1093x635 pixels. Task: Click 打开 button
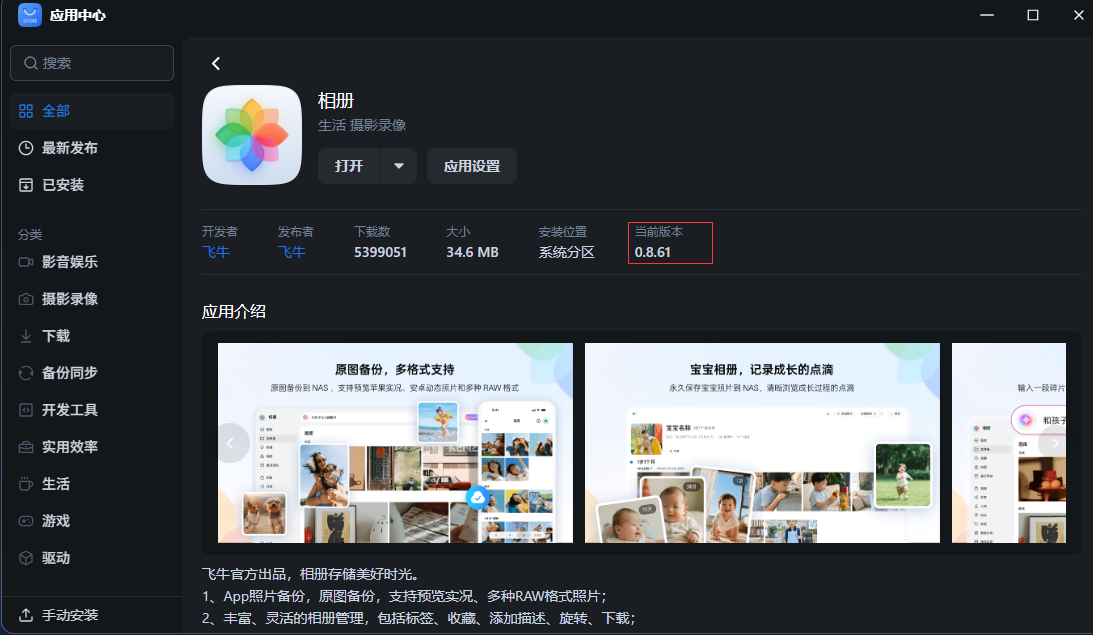pos(349,166)
